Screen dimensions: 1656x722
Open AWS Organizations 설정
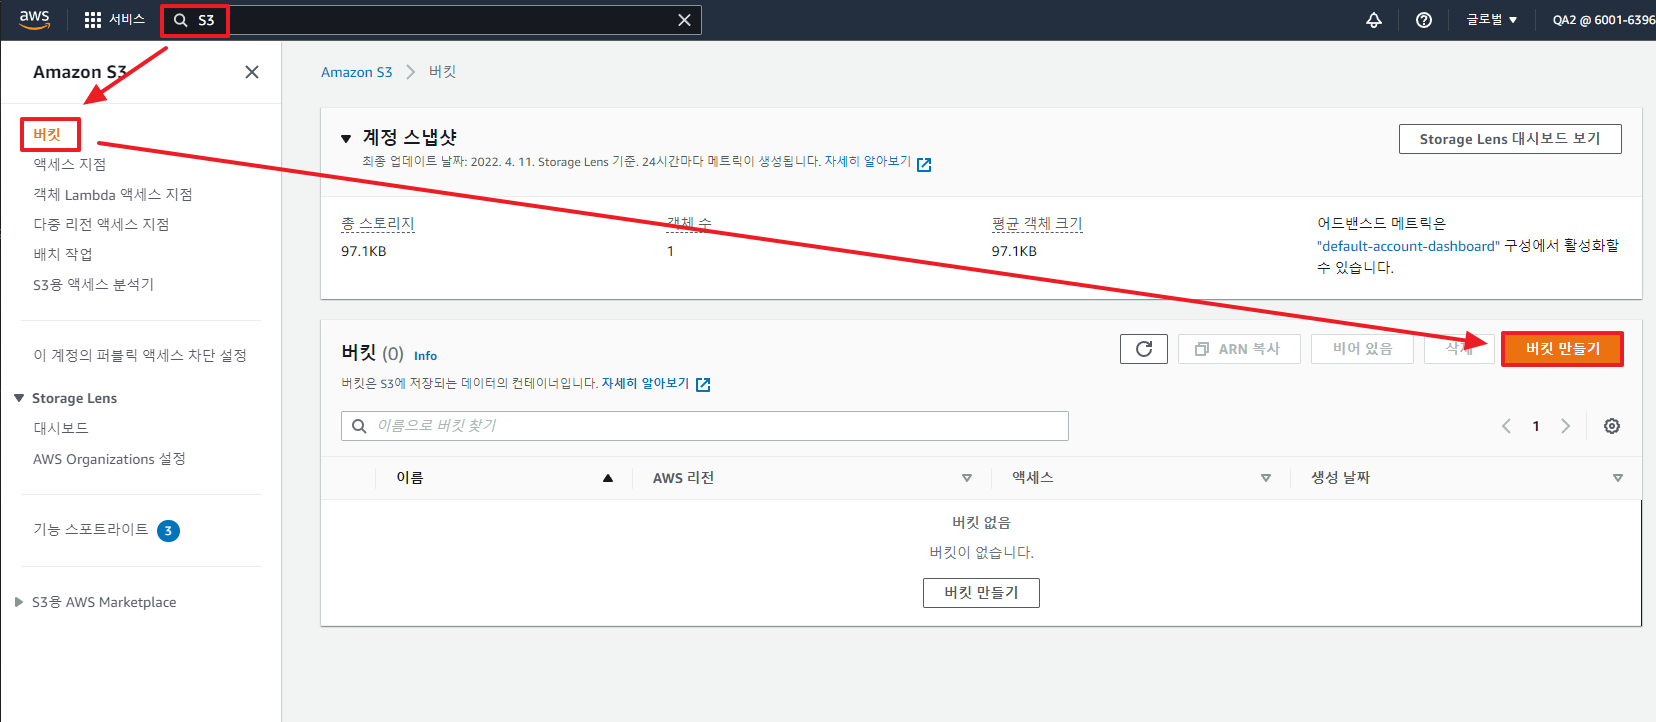[109, 459]
